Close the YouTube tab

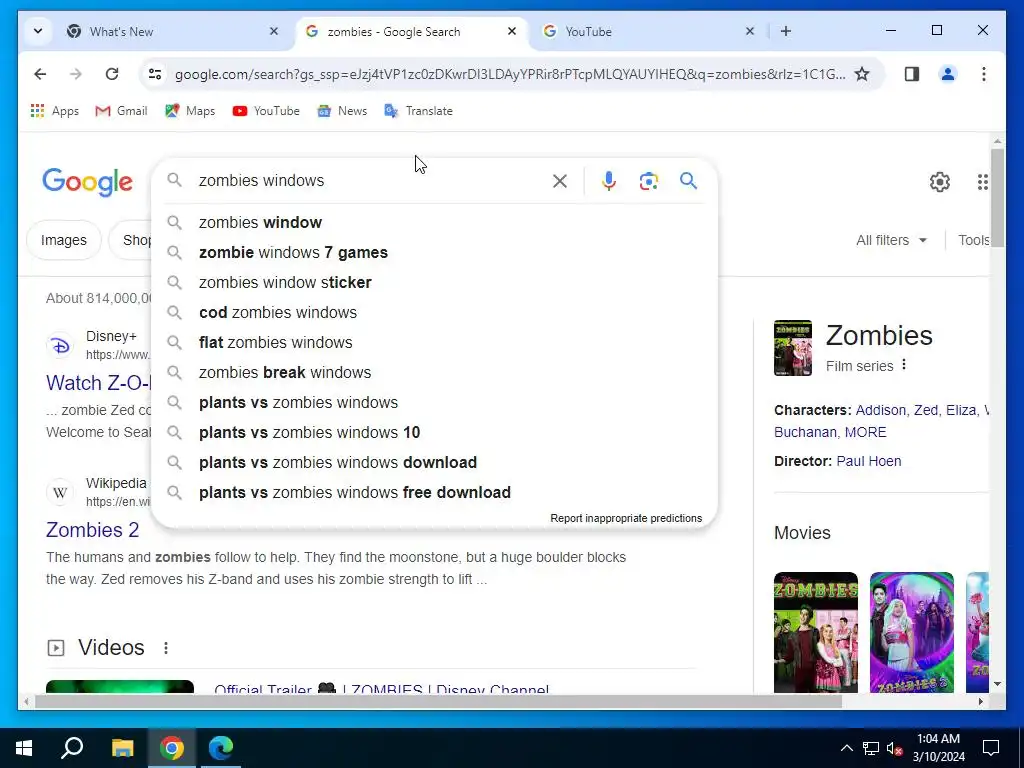click(750, 31)
